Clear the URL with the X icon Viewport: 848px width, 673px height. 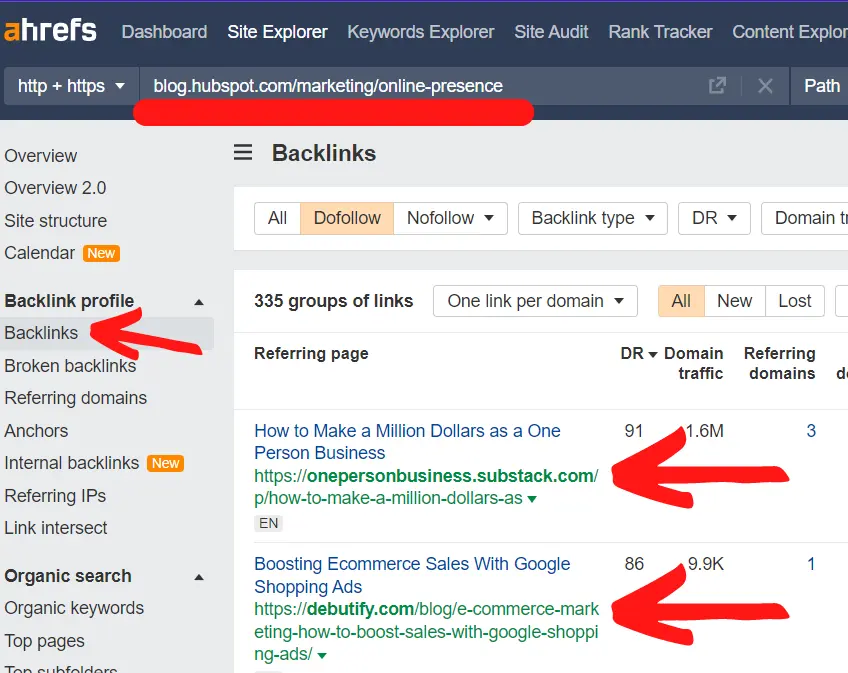pos(765,85)
